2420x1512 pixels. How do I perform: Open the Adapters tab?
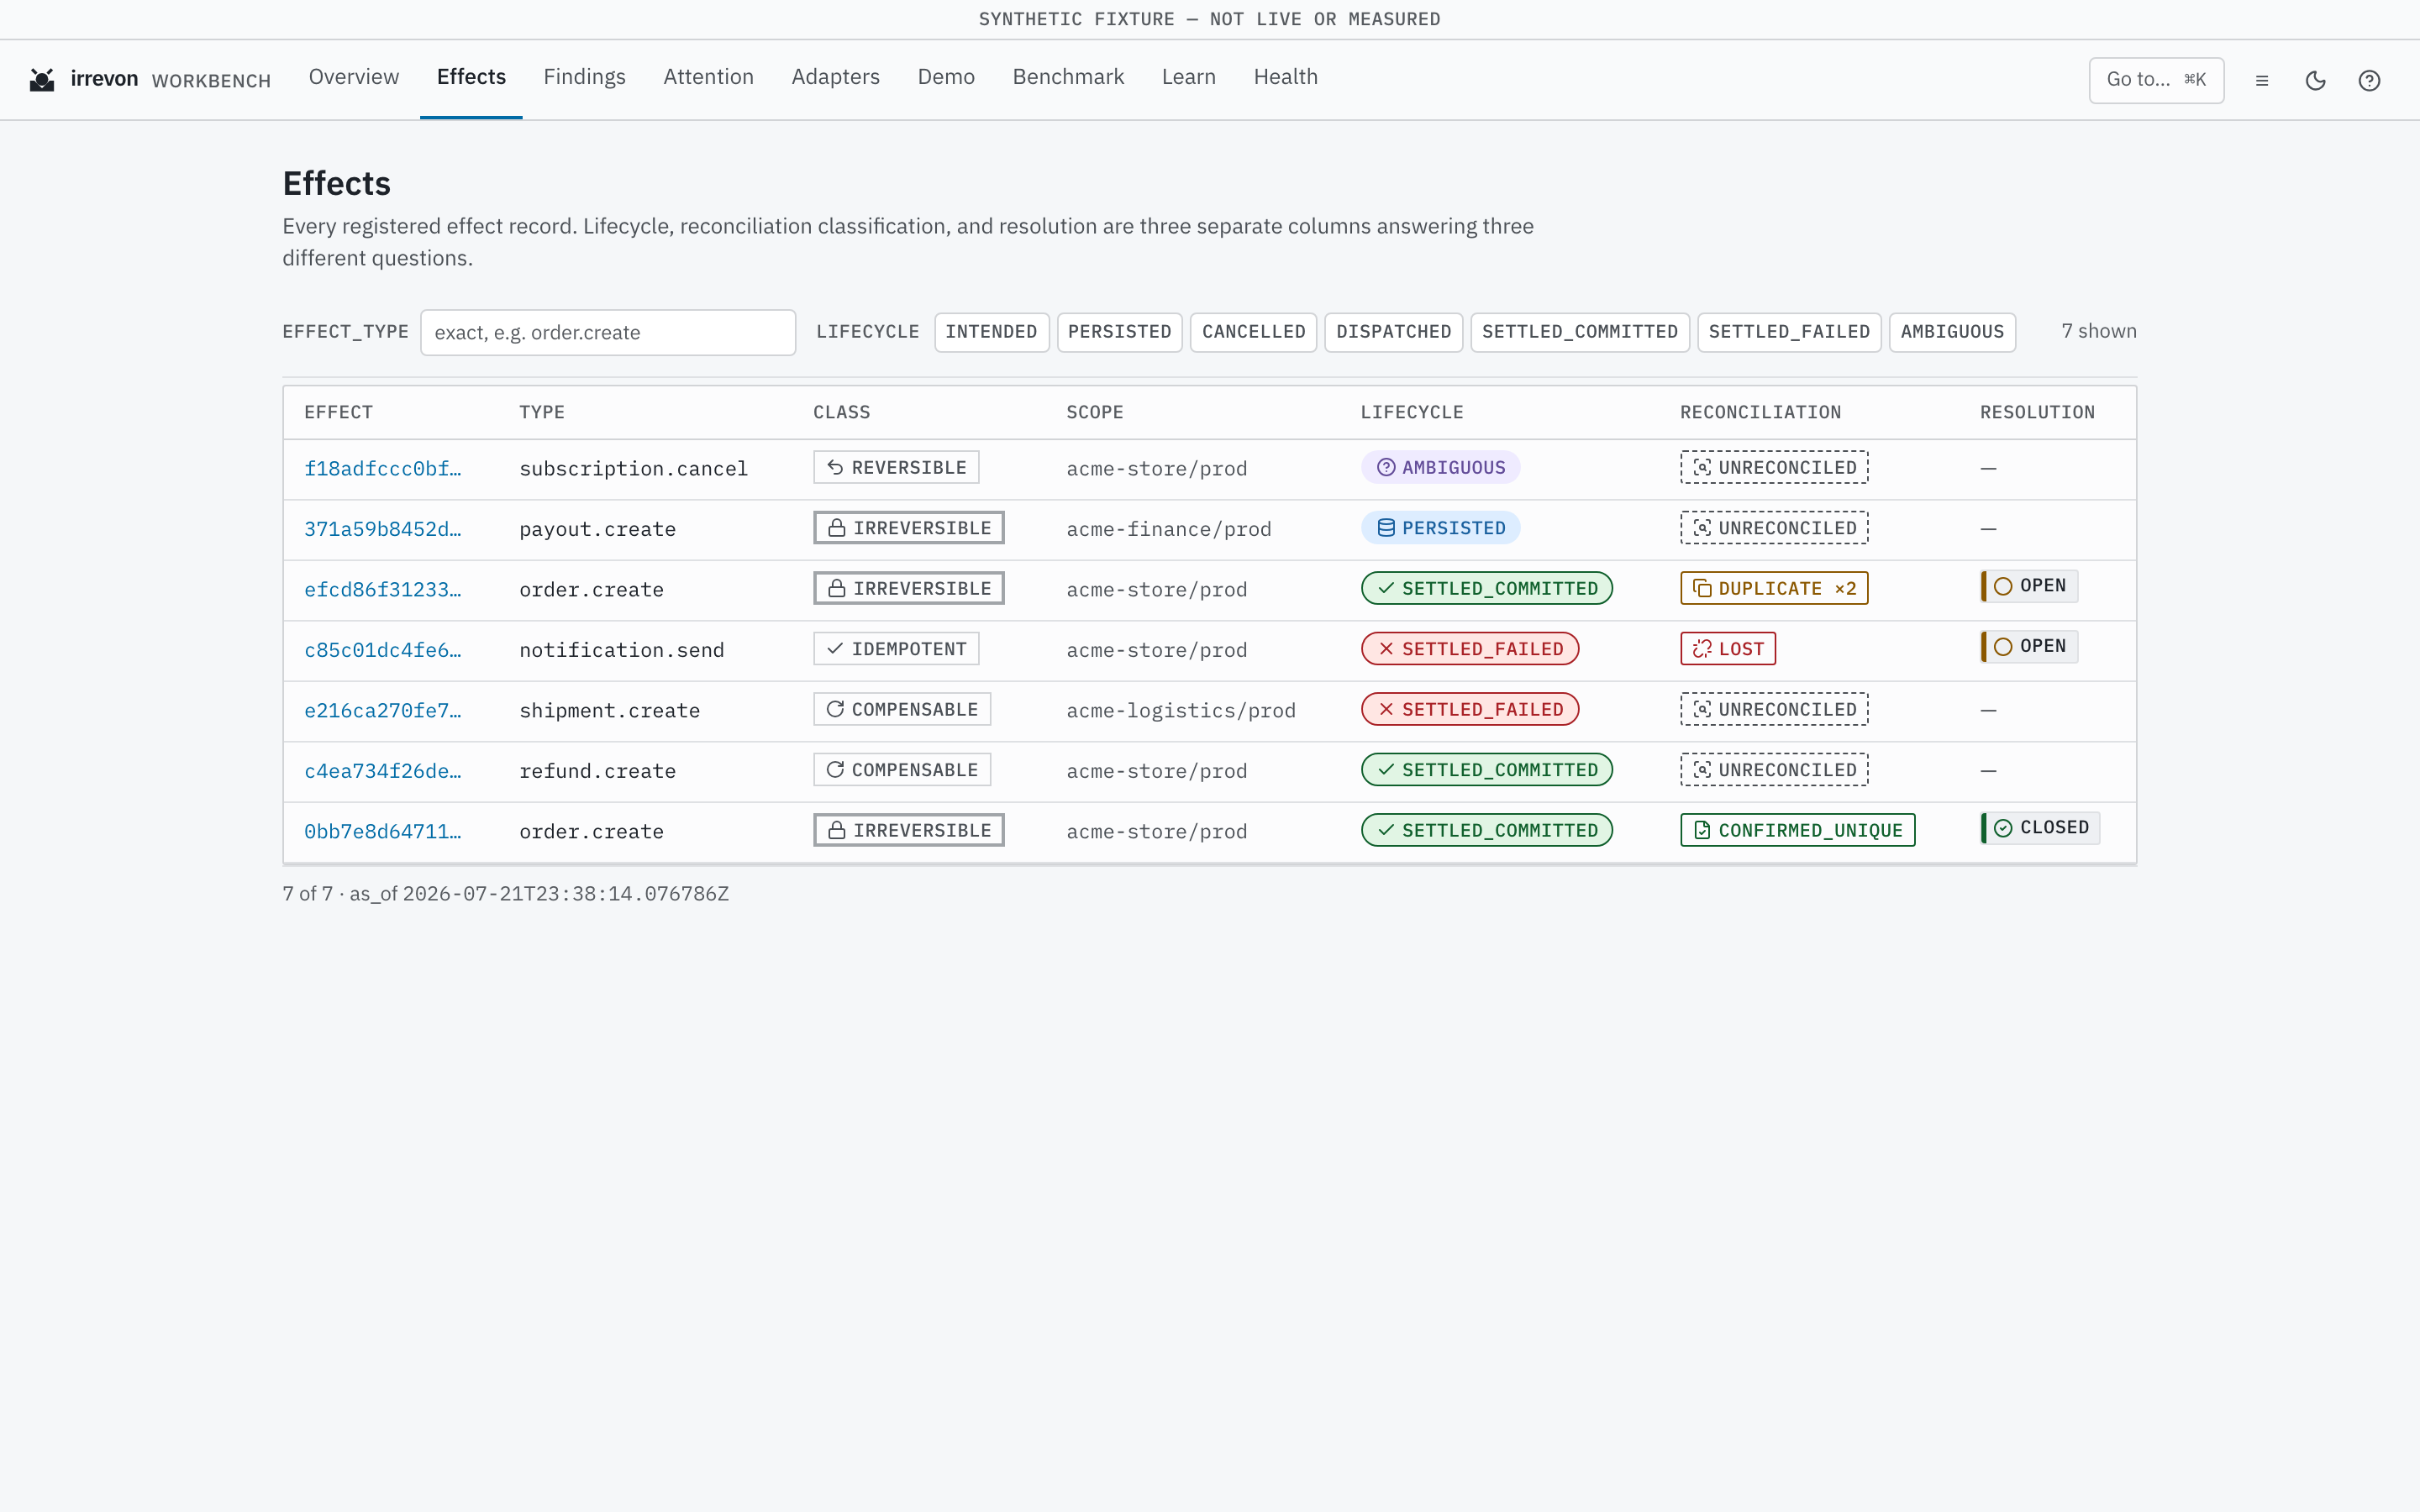pos(836,77)
